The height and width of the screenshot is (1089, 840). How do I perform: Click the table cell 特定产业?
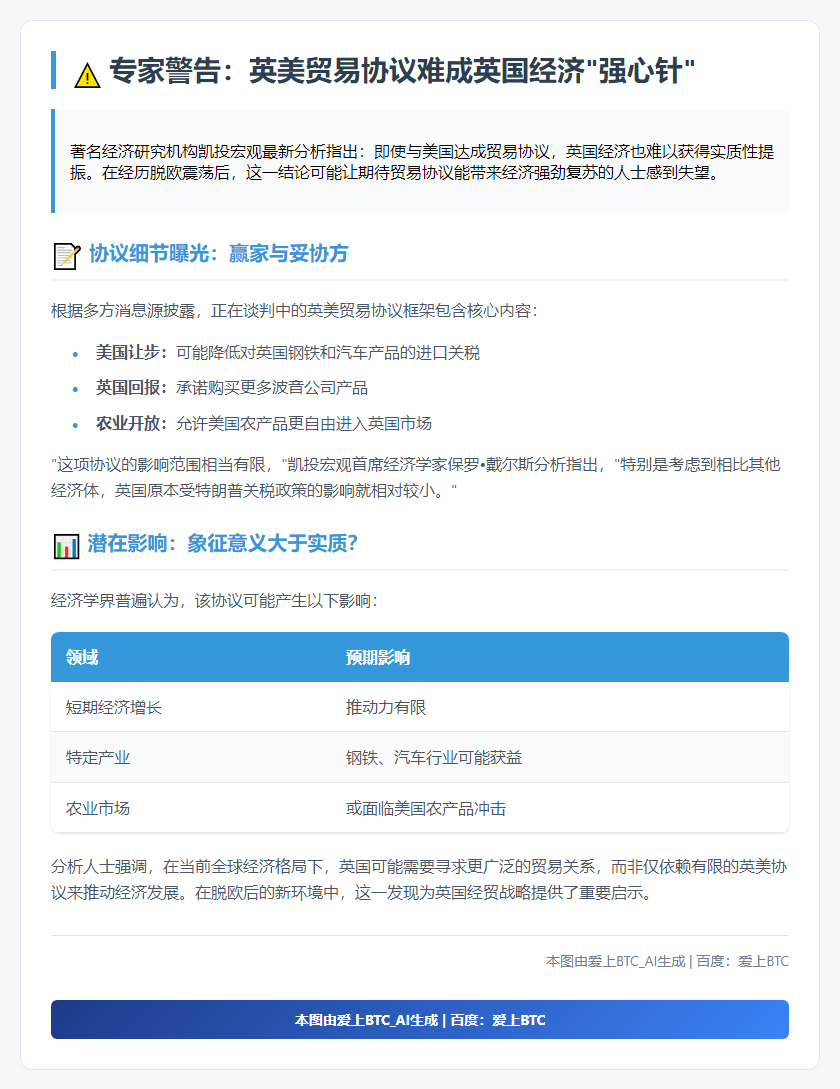pos(98,757)
